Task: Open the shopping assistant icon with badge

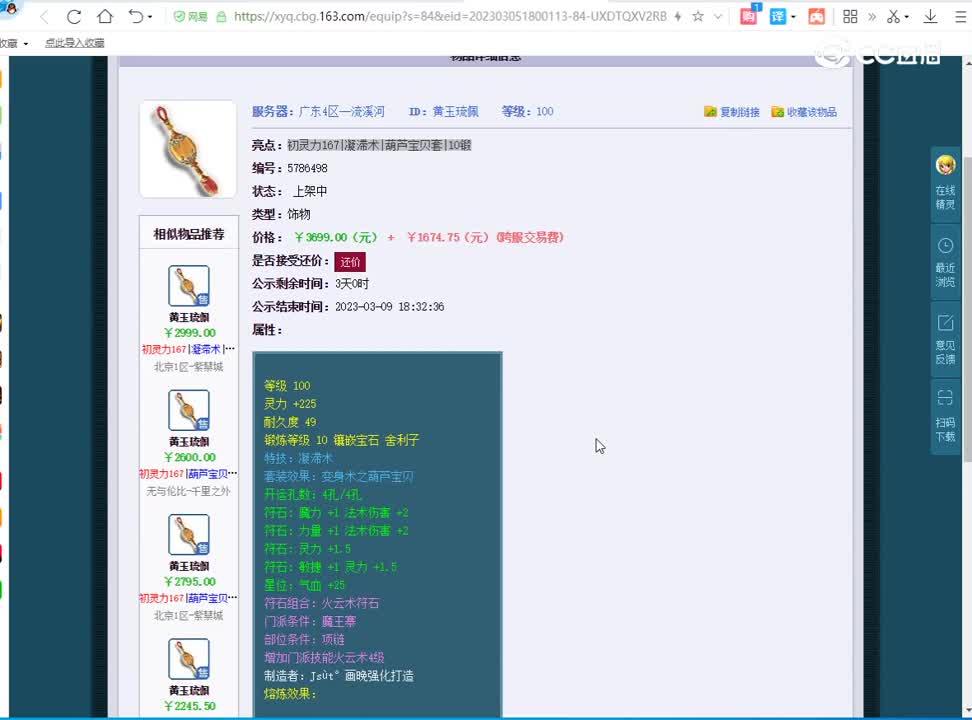Action: (749, 15)
